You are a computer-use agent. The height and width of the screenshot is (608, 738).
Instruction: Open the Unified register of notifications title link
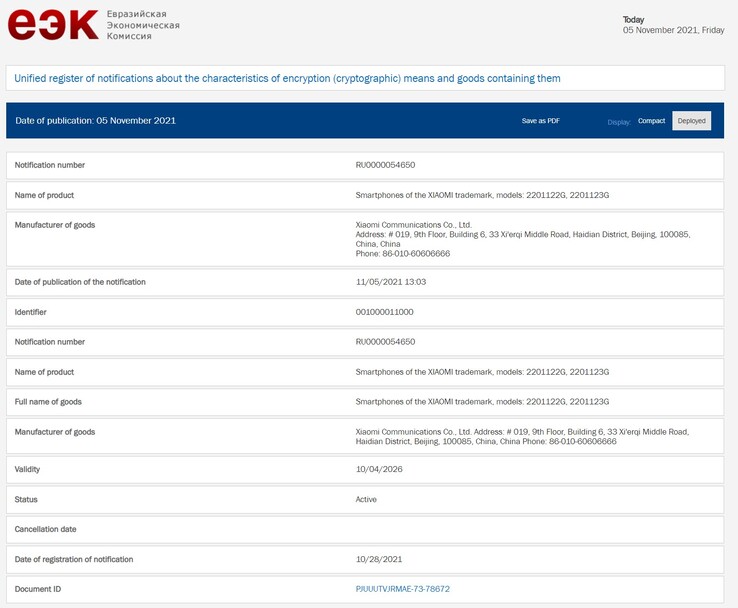[x=287, y=78]
